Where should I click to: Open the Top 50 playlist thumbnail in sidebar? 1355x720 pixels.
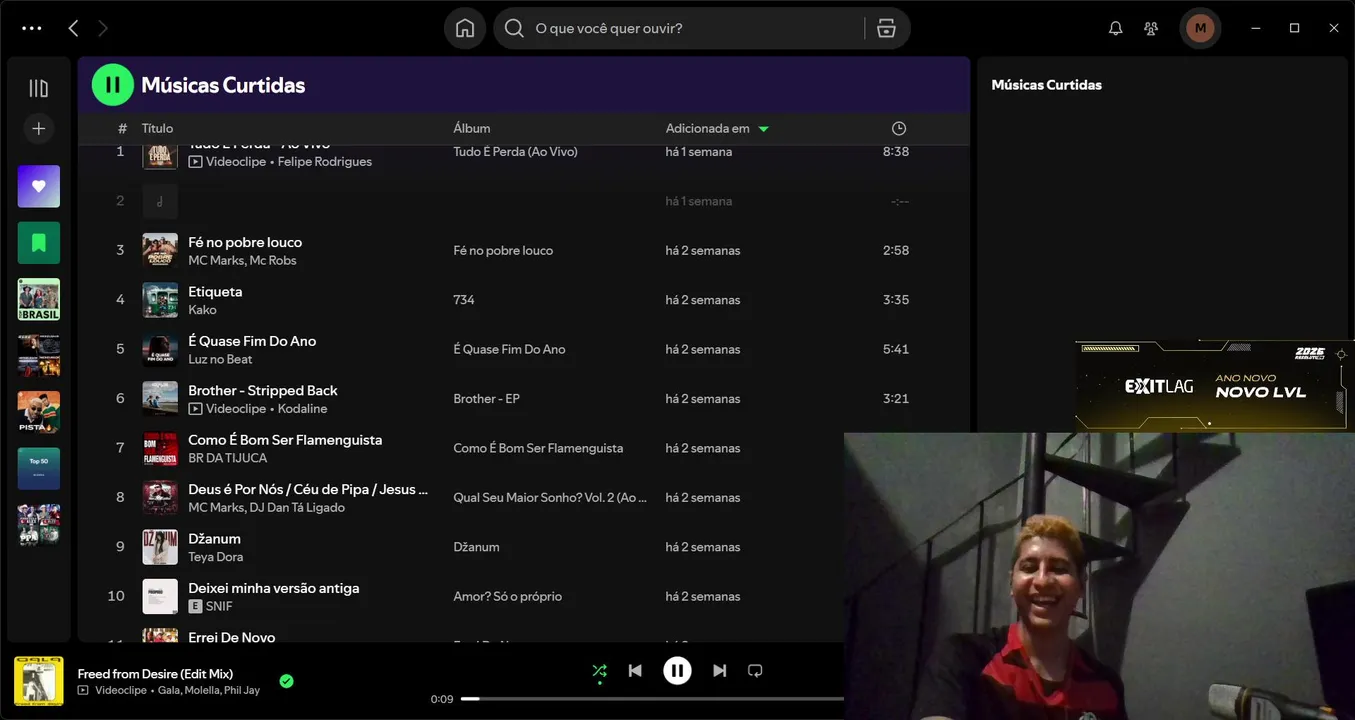tap(39, 468)
